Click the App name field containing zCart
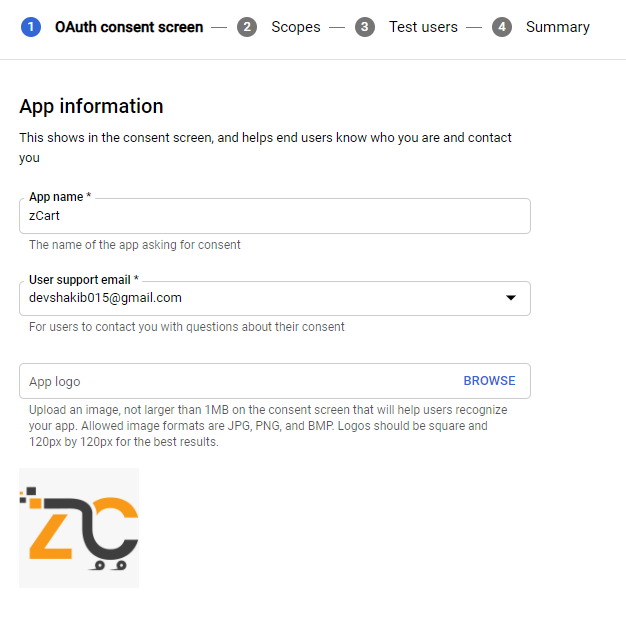The width and height of the screenshot is (626, 626). click(274, 216)
